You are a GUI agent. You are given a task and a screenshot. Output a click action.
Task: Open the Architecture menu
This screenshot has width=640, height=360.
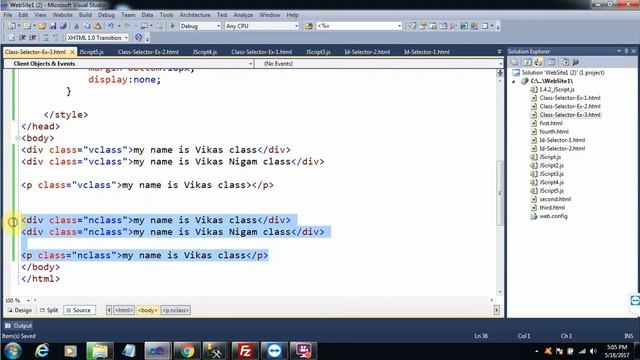(195, 15)
